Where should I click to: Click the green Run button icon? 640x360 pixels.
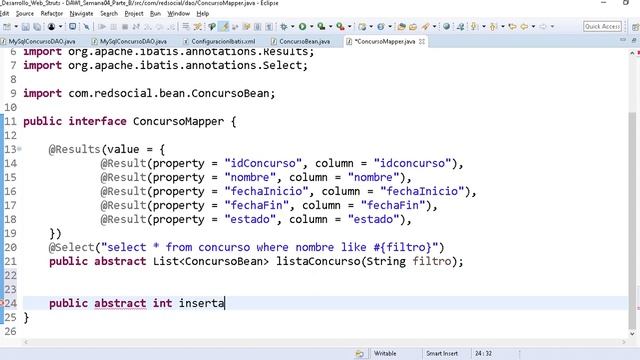tap(302, 27)
